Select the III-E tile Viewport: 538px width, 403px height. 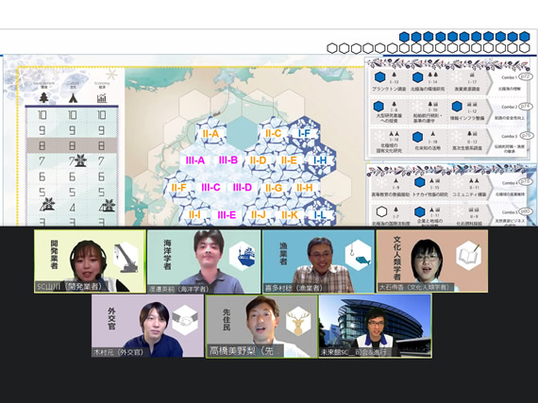(x=226, y=215)
